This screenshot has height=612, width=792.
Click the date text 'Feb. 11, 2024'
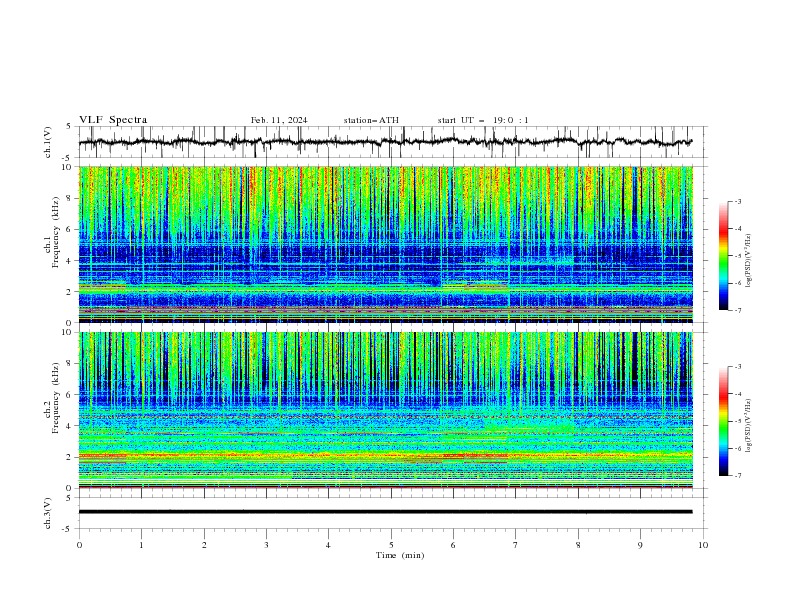pyautogui.click(x=279, y=120)
